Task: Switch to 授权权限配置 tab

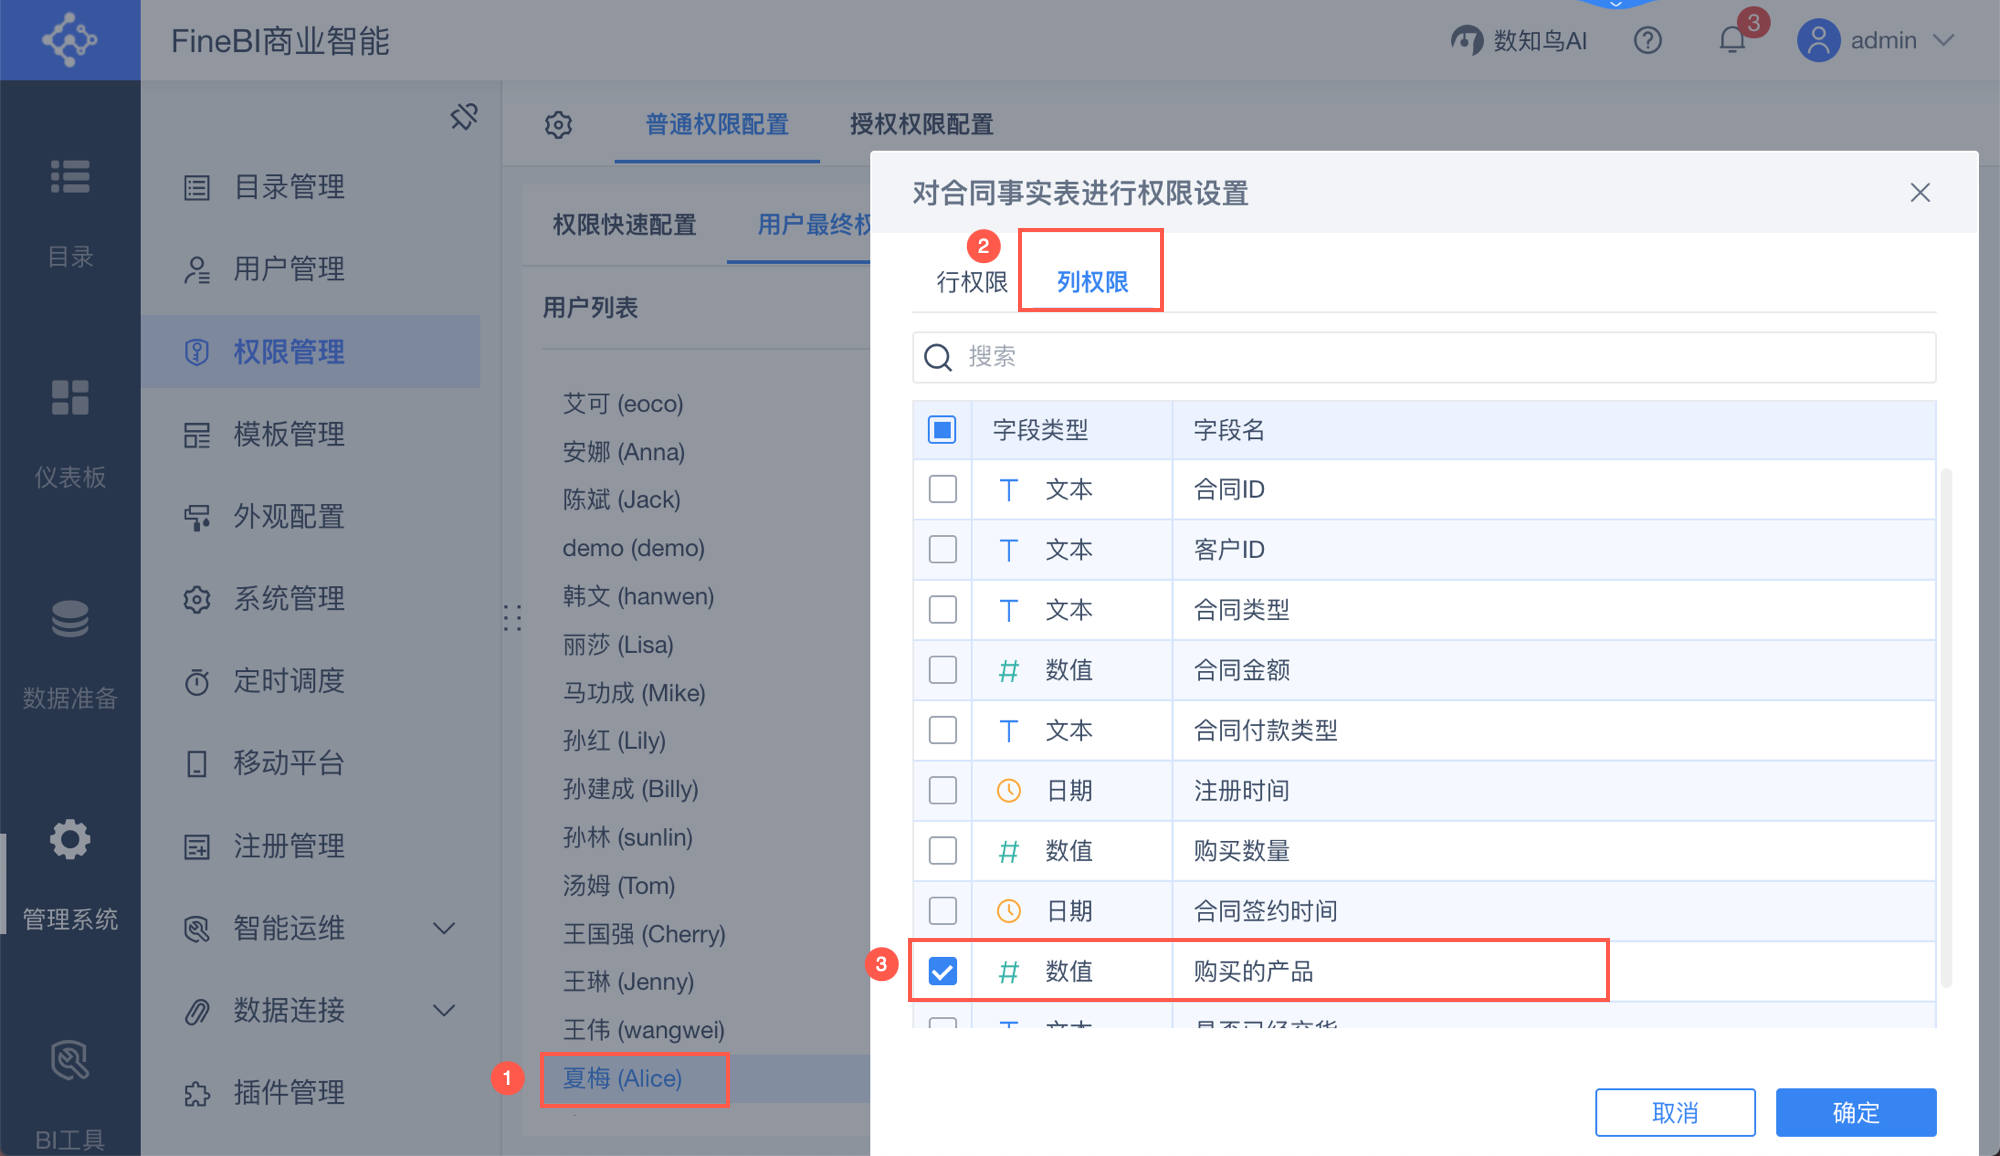Action: 921,125
